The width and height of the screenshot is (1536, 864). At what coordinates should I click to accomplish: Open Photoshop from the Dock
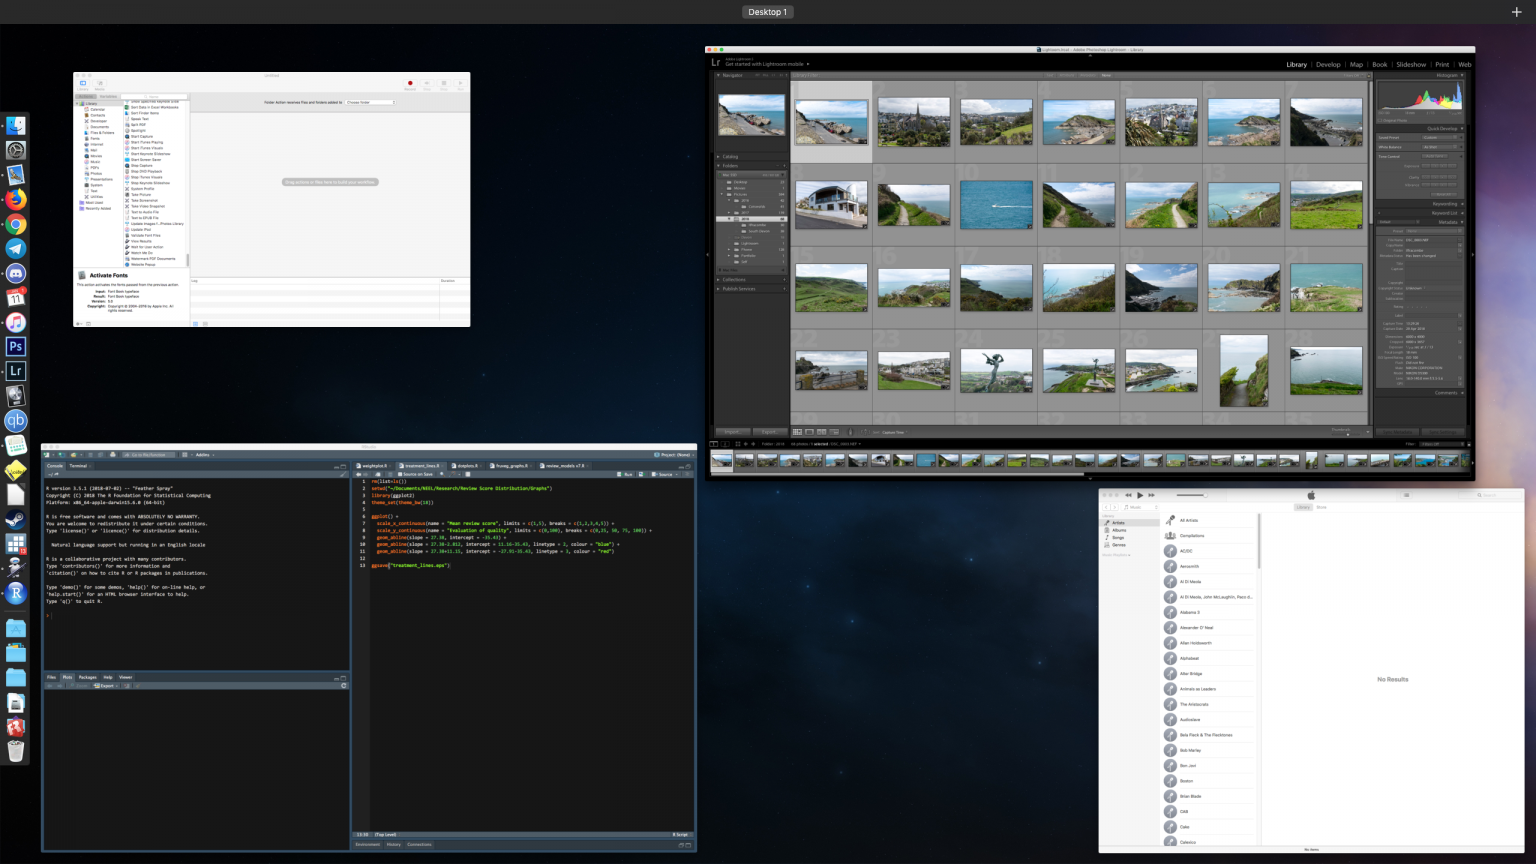point(15,346)
